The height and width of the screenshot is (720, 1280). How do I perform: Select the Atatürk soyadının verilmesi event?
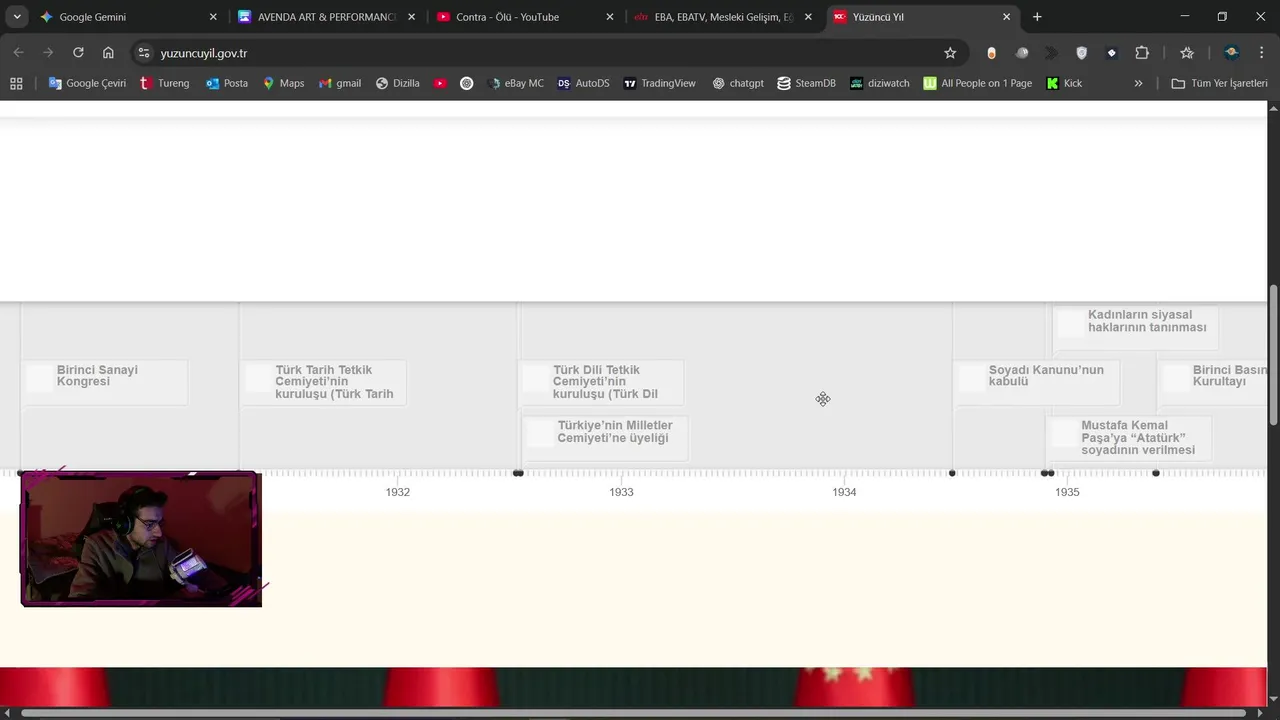pyautogui.click(x=1129, y=437)
